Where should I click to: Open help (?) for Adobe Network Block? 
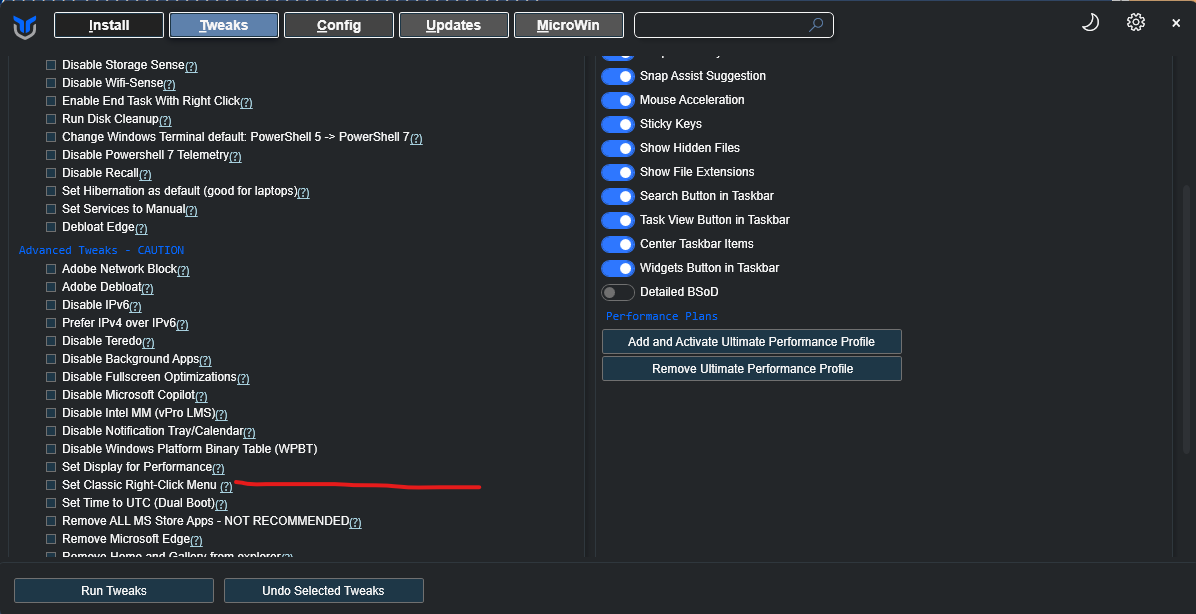pos(183,270)
